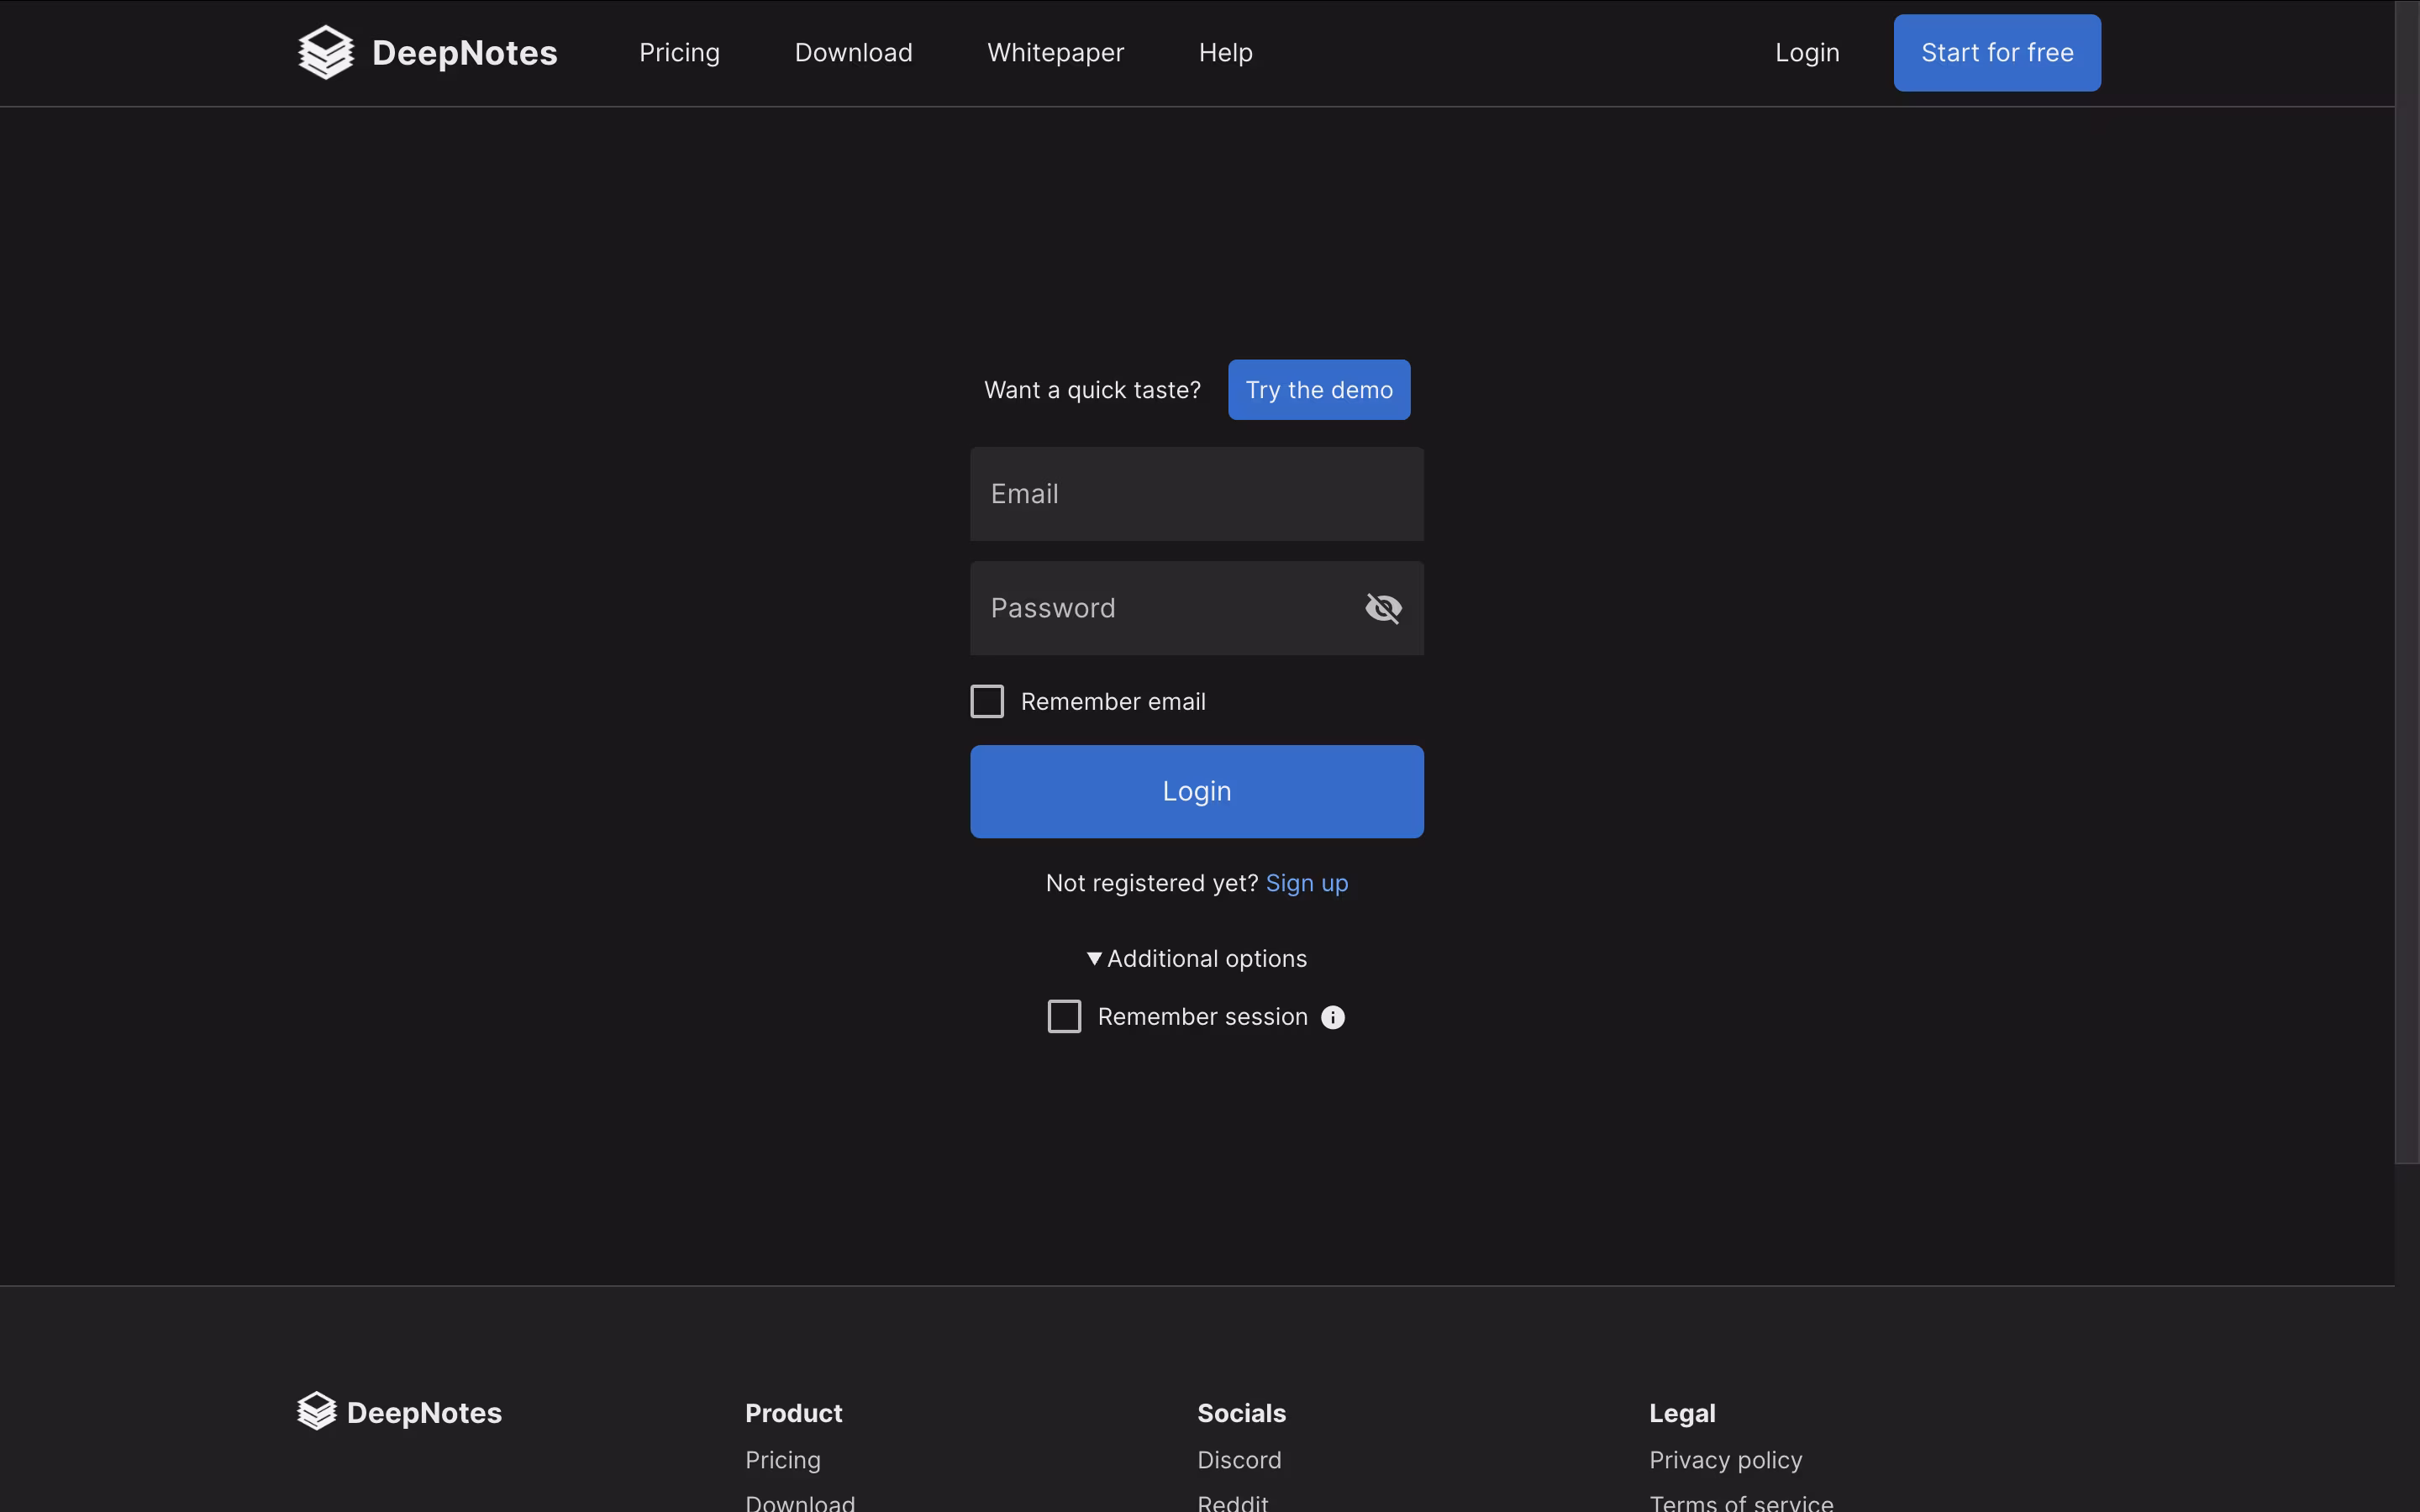Follow the Sign up link
The image size is (2420, 1512).
pos(1306,883)
